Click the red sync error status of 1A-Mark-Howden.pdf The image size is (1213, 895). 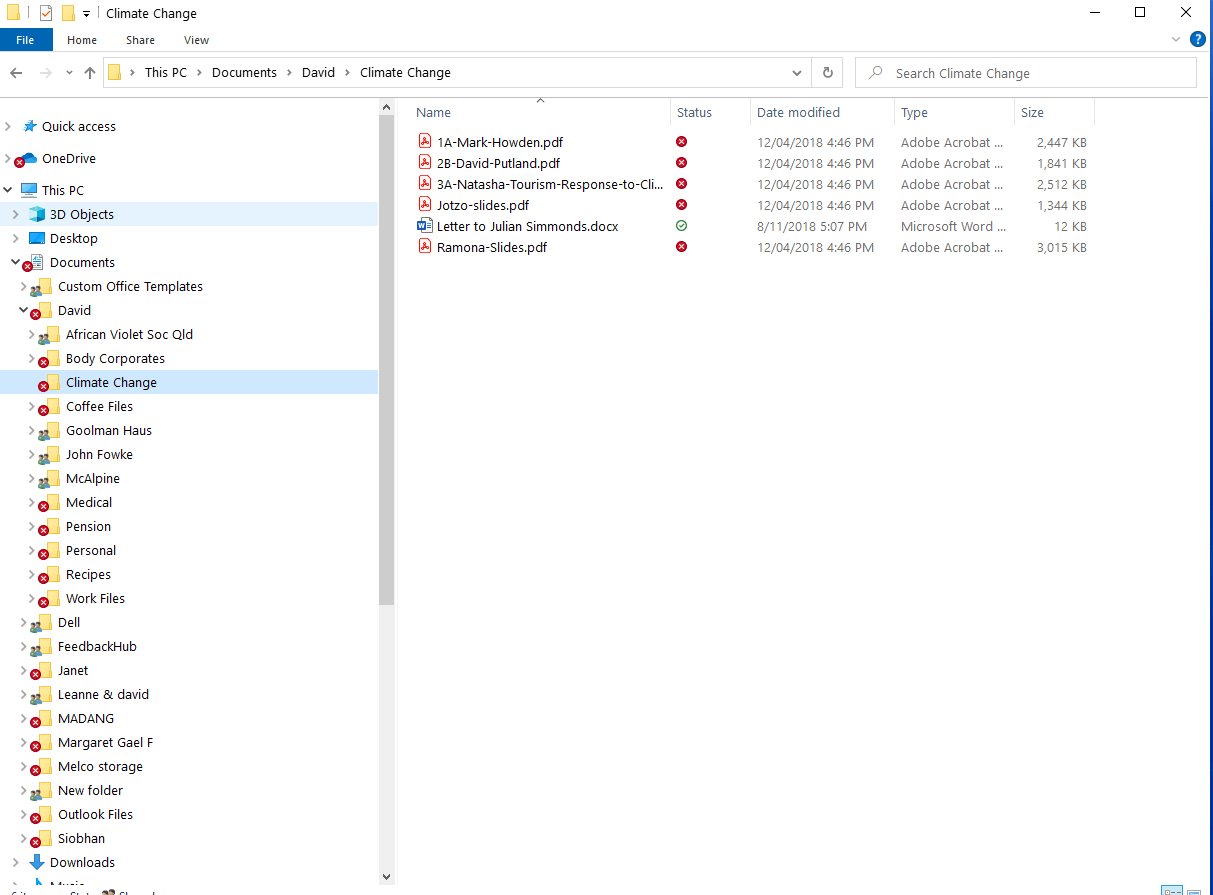[681, 142]
